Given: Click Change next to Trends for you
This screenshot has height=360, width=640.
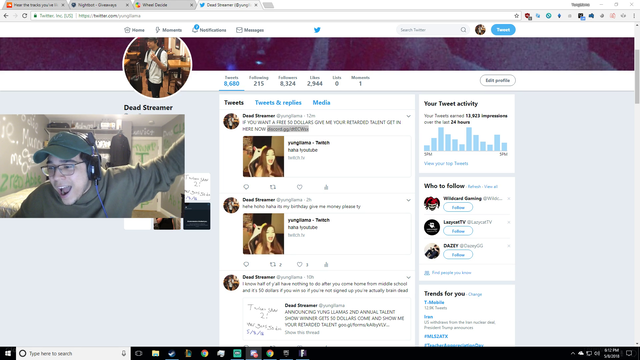Looking at the screenshot, I should click(475, 294).
